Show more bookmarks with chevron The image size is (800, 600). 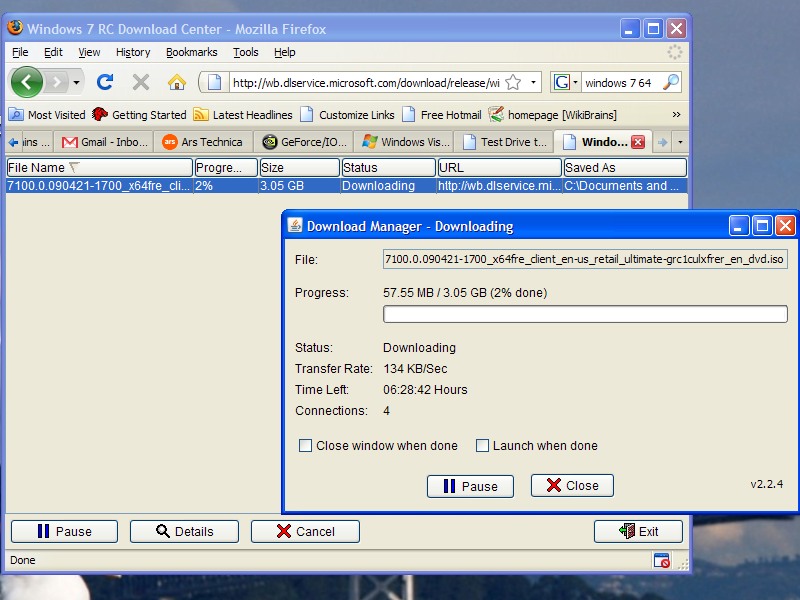[677, 114]
